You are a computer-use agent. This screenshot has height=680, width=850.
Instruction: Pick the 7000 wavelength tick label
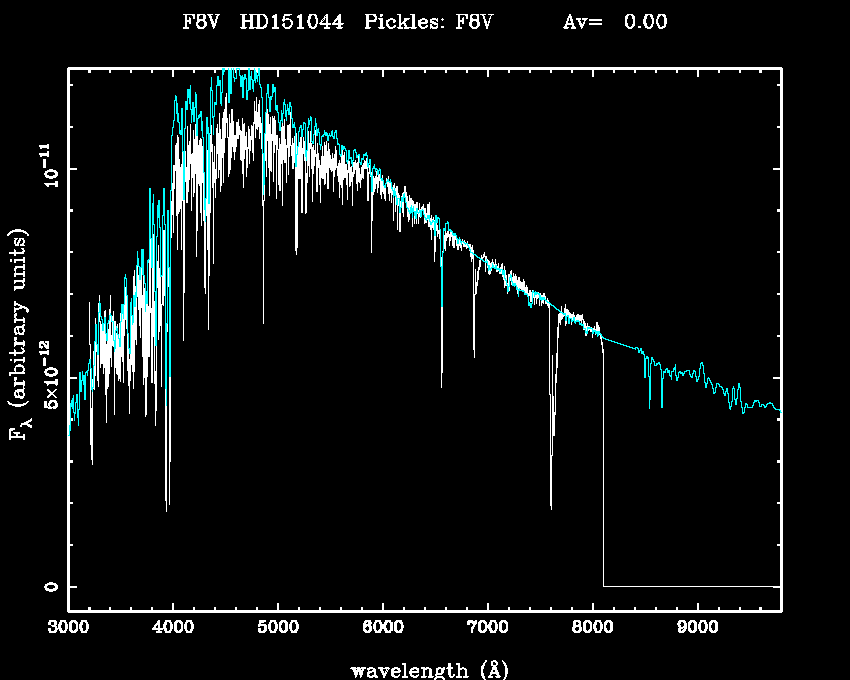click(488, 628)
